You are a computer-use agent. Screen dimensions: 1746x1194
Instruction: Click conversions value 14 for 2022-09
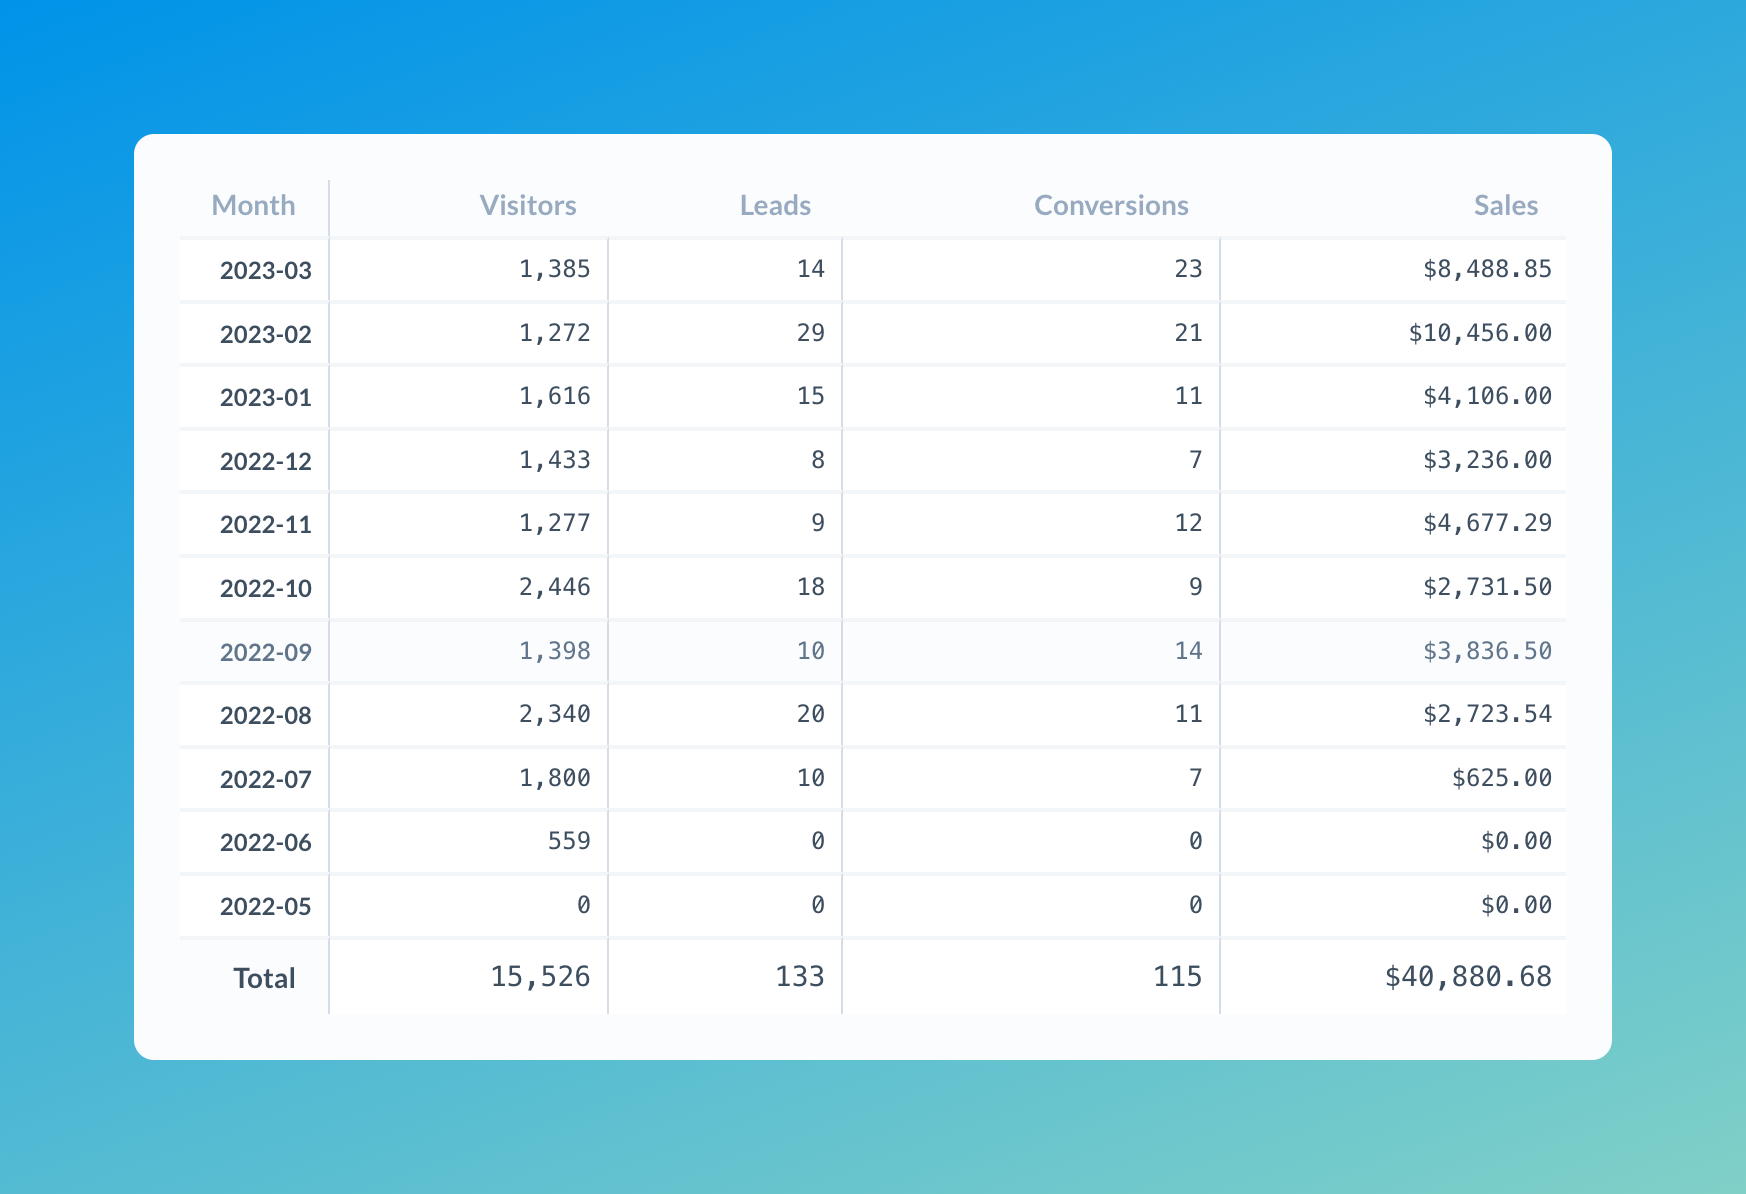[1188, 651]
